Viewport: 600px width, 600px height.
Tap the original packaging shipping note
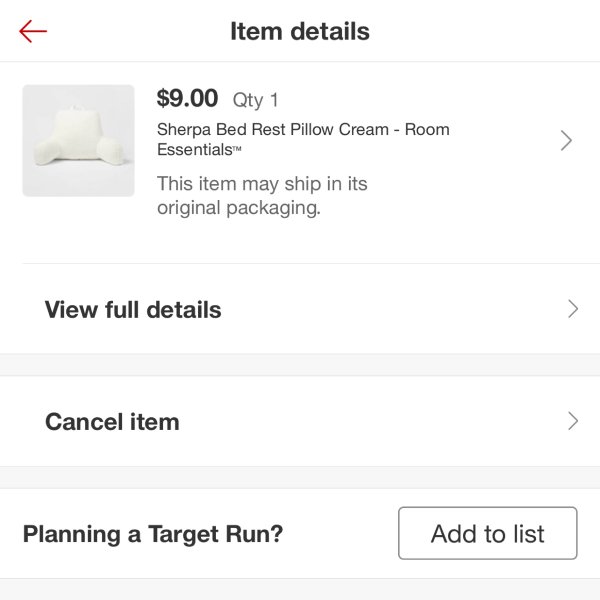click(x=262, y=196)
